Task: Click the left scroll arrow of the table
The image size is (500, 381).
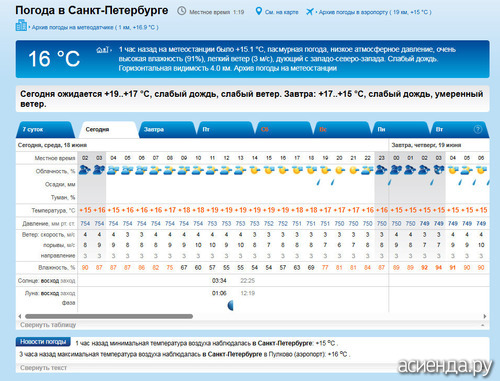Action: (x=20, y=316)
